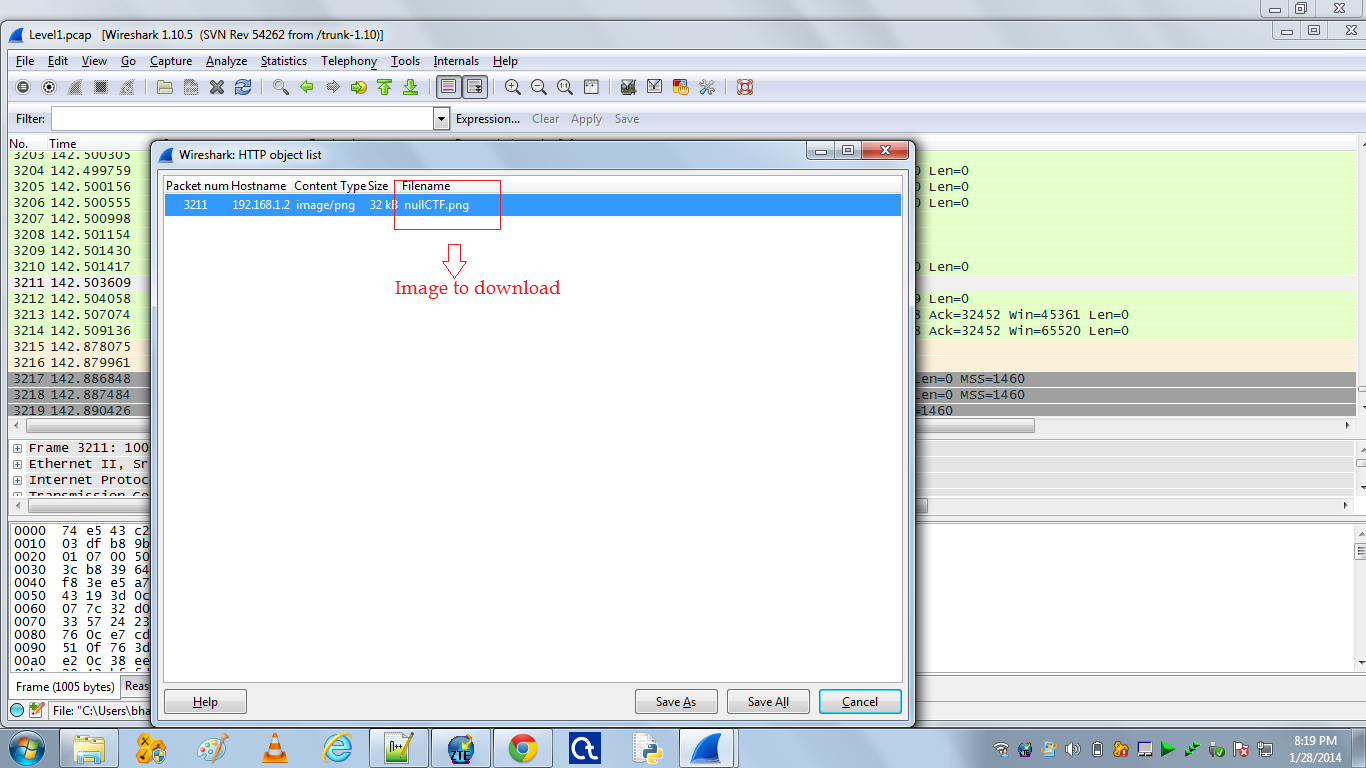Image resolution: width=1366 pixels, height=768 pixels.
Task: Expand the Ethernet II tree node
Action: [x=18, y=464]
